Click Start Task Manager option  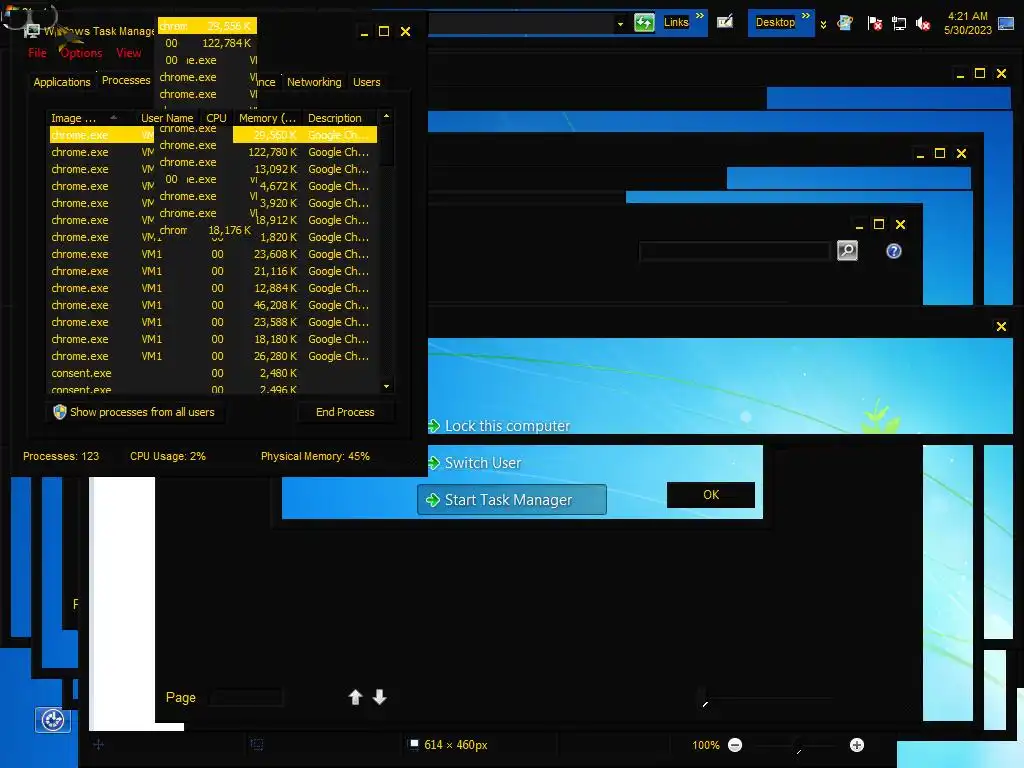[511, 500]
